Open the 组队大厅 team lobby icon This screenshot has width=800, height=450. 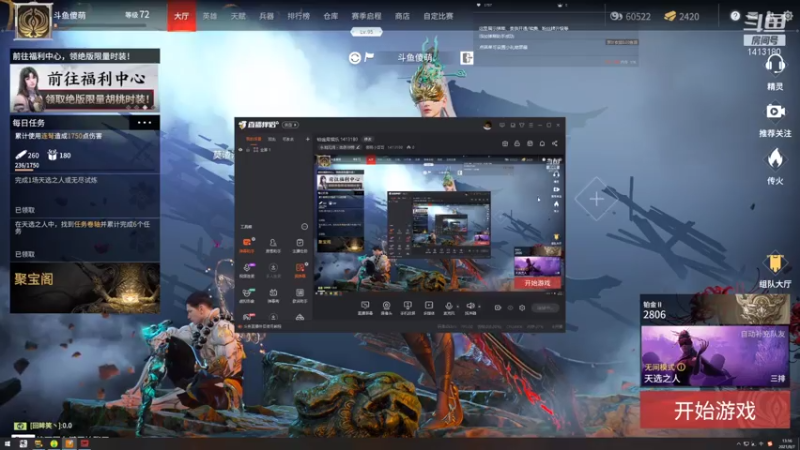(775, 263)
